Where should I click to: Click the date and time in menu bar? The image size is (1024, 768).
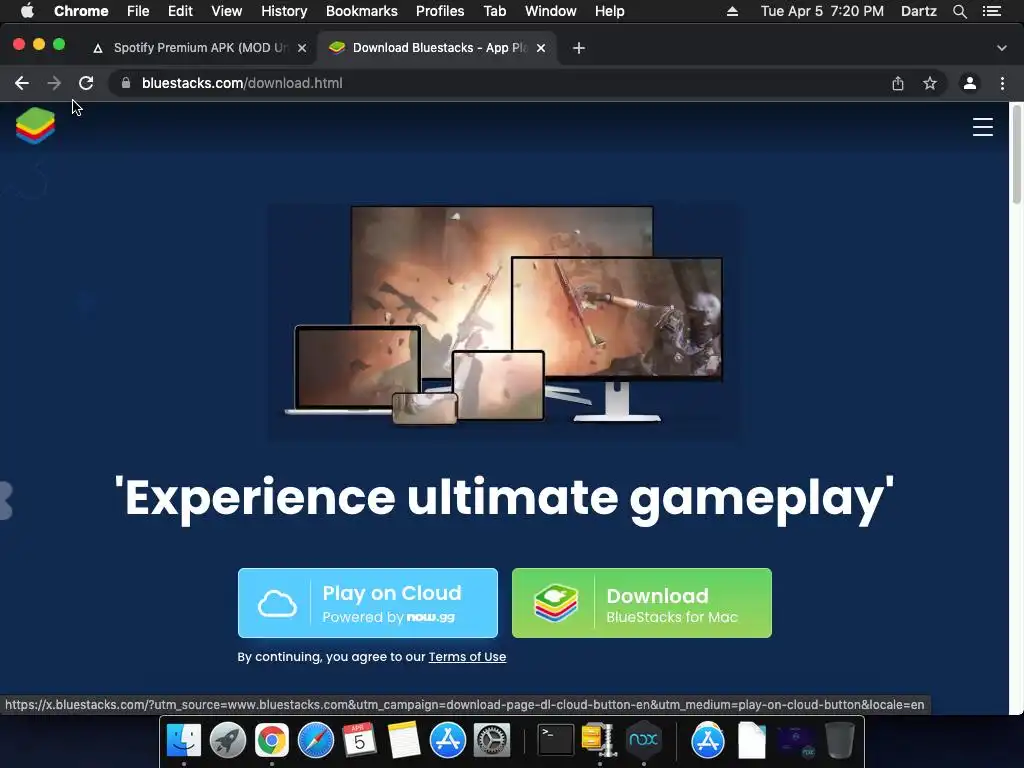[x=822, y=11]
